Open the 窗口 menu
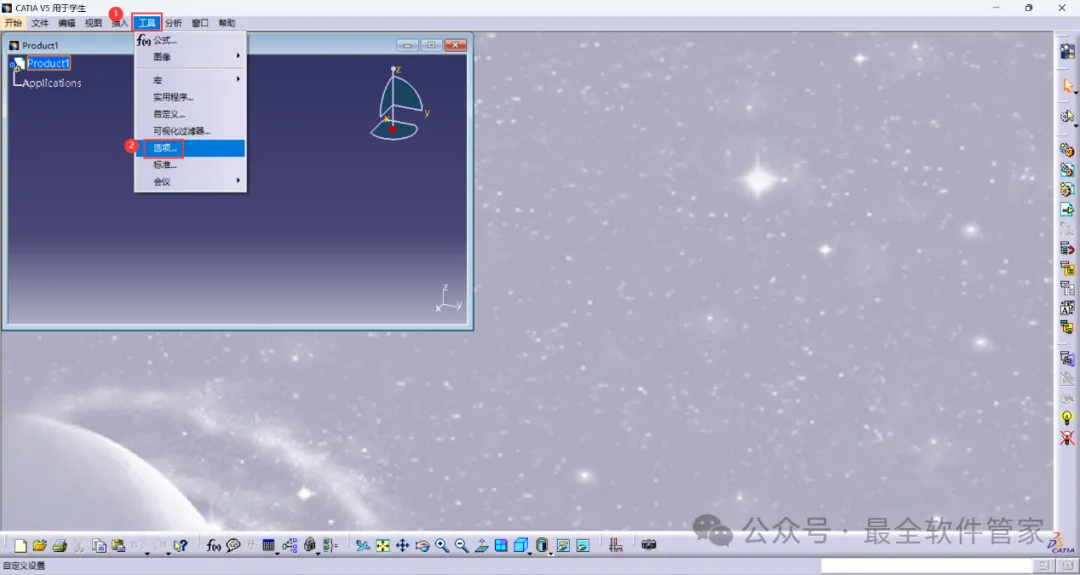The image size is (1080, 575). pyautogui.click(x=200, y=23)
